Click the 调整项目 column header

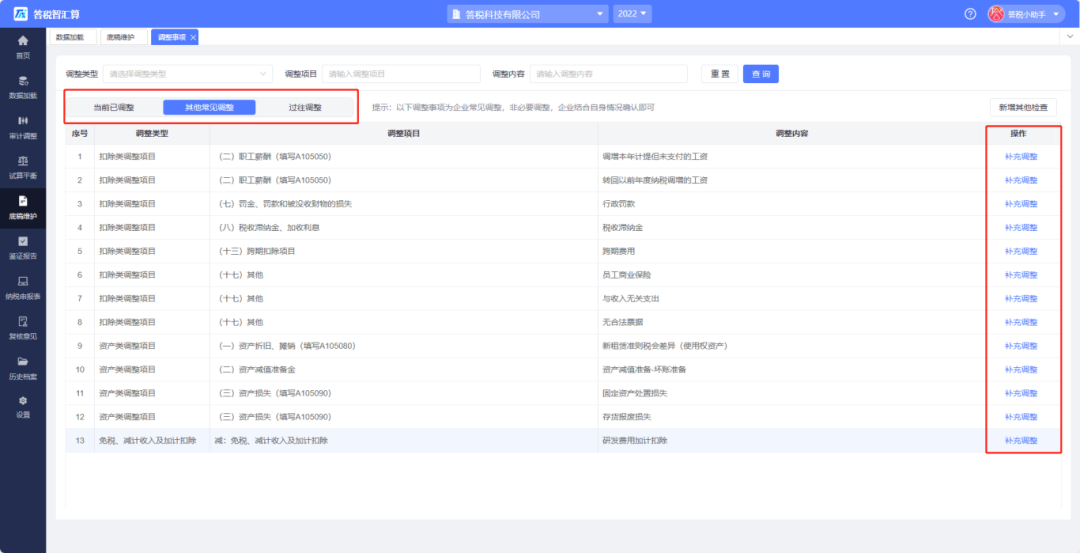[404, 133]
